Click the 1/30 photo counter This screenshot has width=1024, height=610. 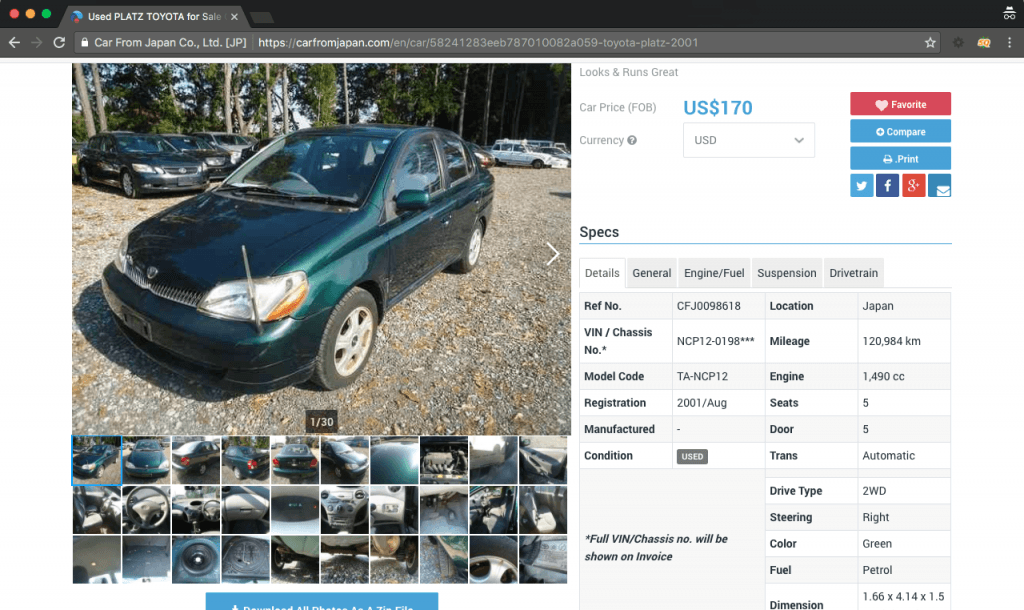pos(321,422)
